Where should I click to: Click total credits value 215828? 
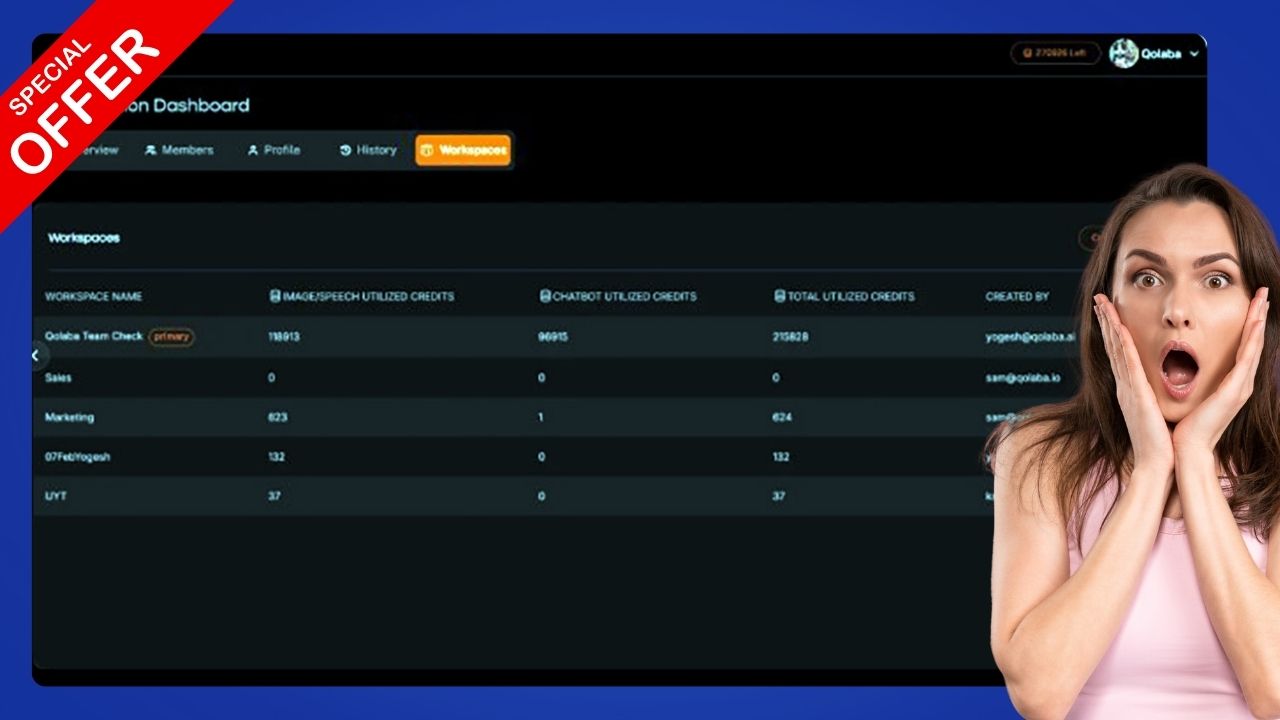click(790, 337)
